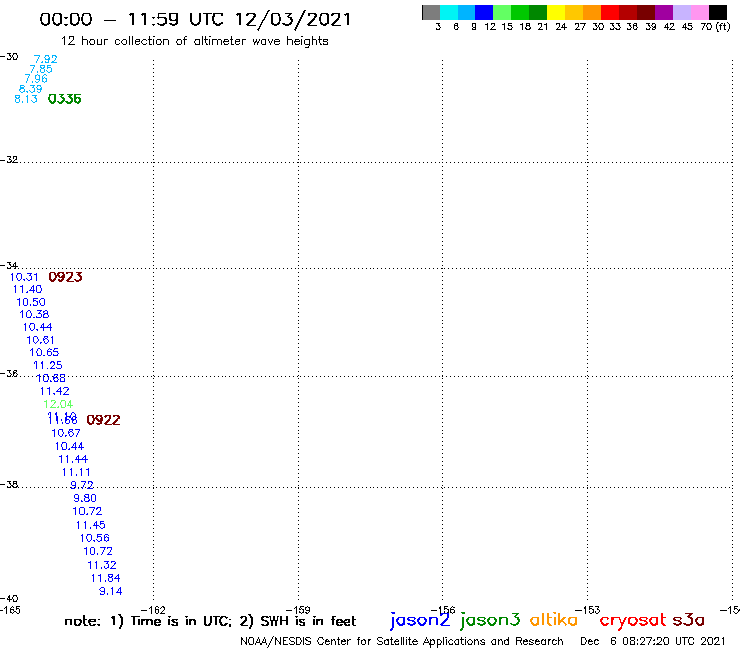Select the 11.11 wave height value
This screenshot has height=650, width=740.
pos(76,473)
